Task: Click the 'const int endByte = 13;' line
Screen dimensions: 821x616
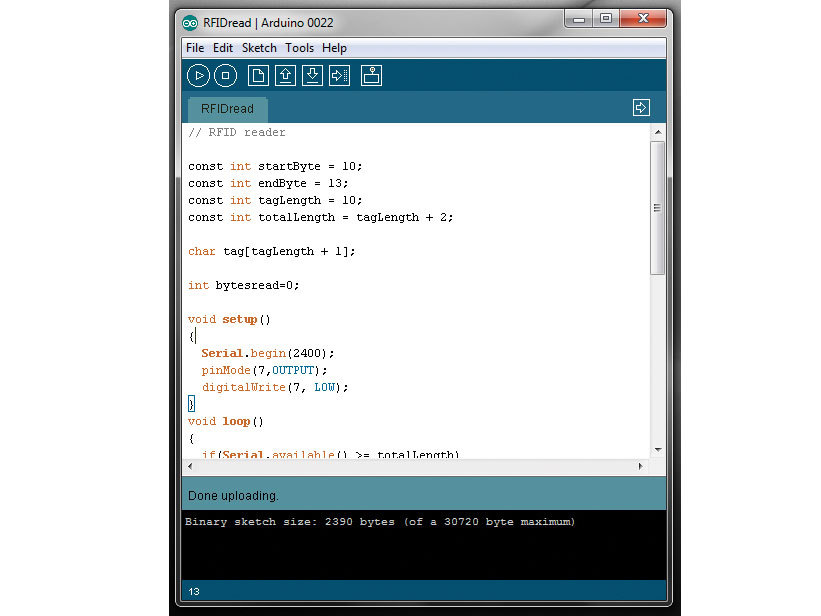Action: (x=268, y=183)
